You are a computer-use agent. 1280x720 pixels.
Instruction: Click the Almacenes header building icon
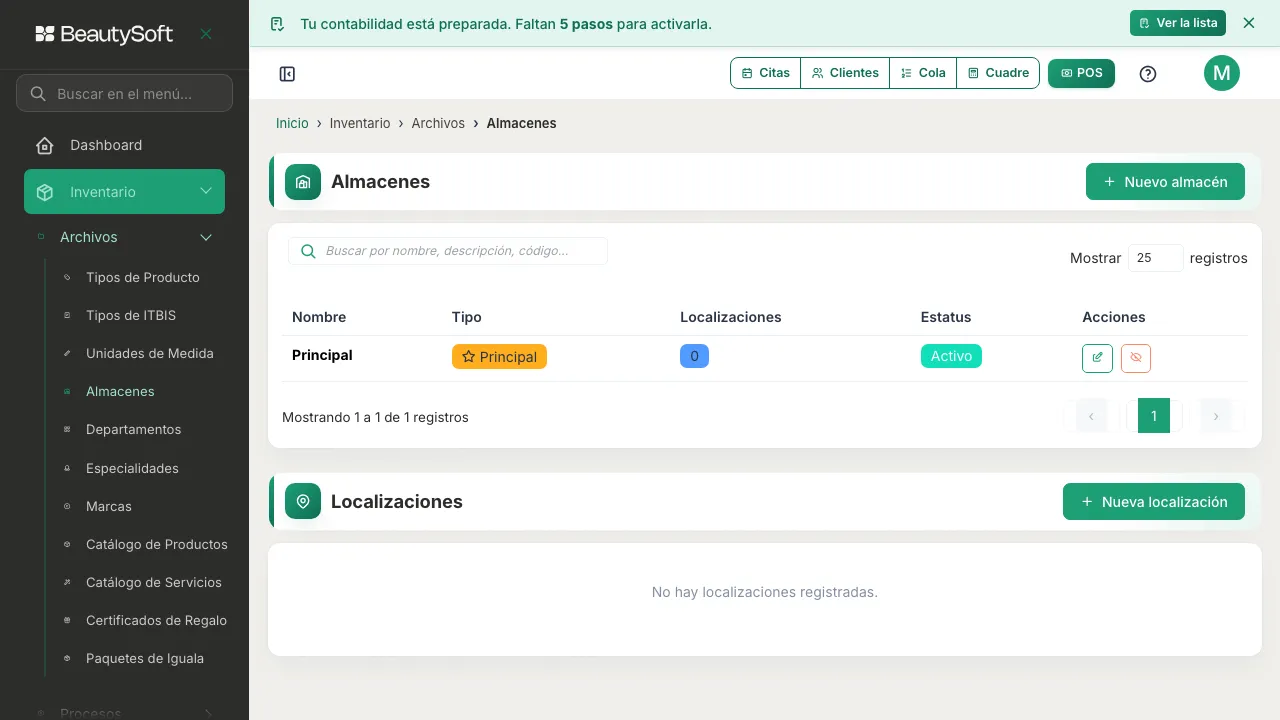pyautogui.click(x=303, y=182)
